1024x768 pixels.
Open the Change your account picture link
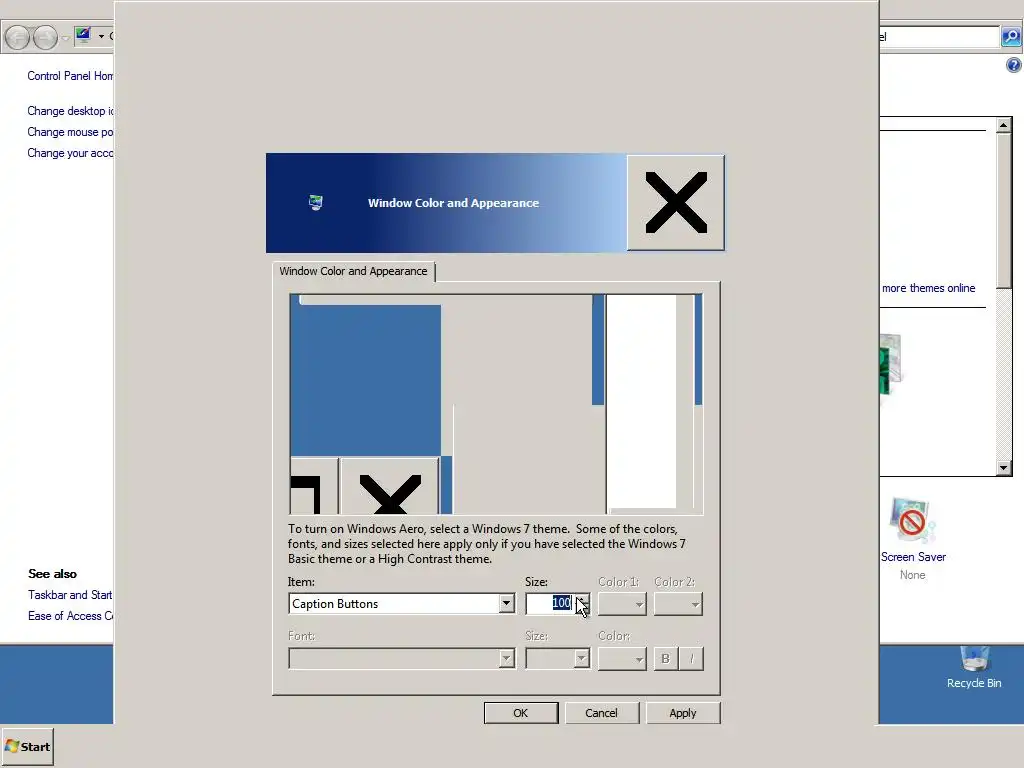(70, 153)
